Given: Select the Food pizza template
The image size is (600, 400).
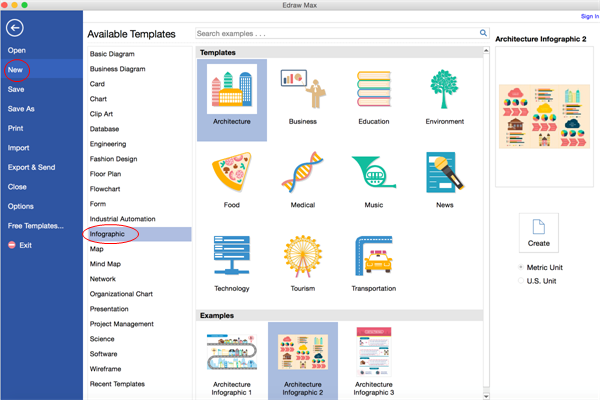Looking at the screenshot, I should [232, 171].
